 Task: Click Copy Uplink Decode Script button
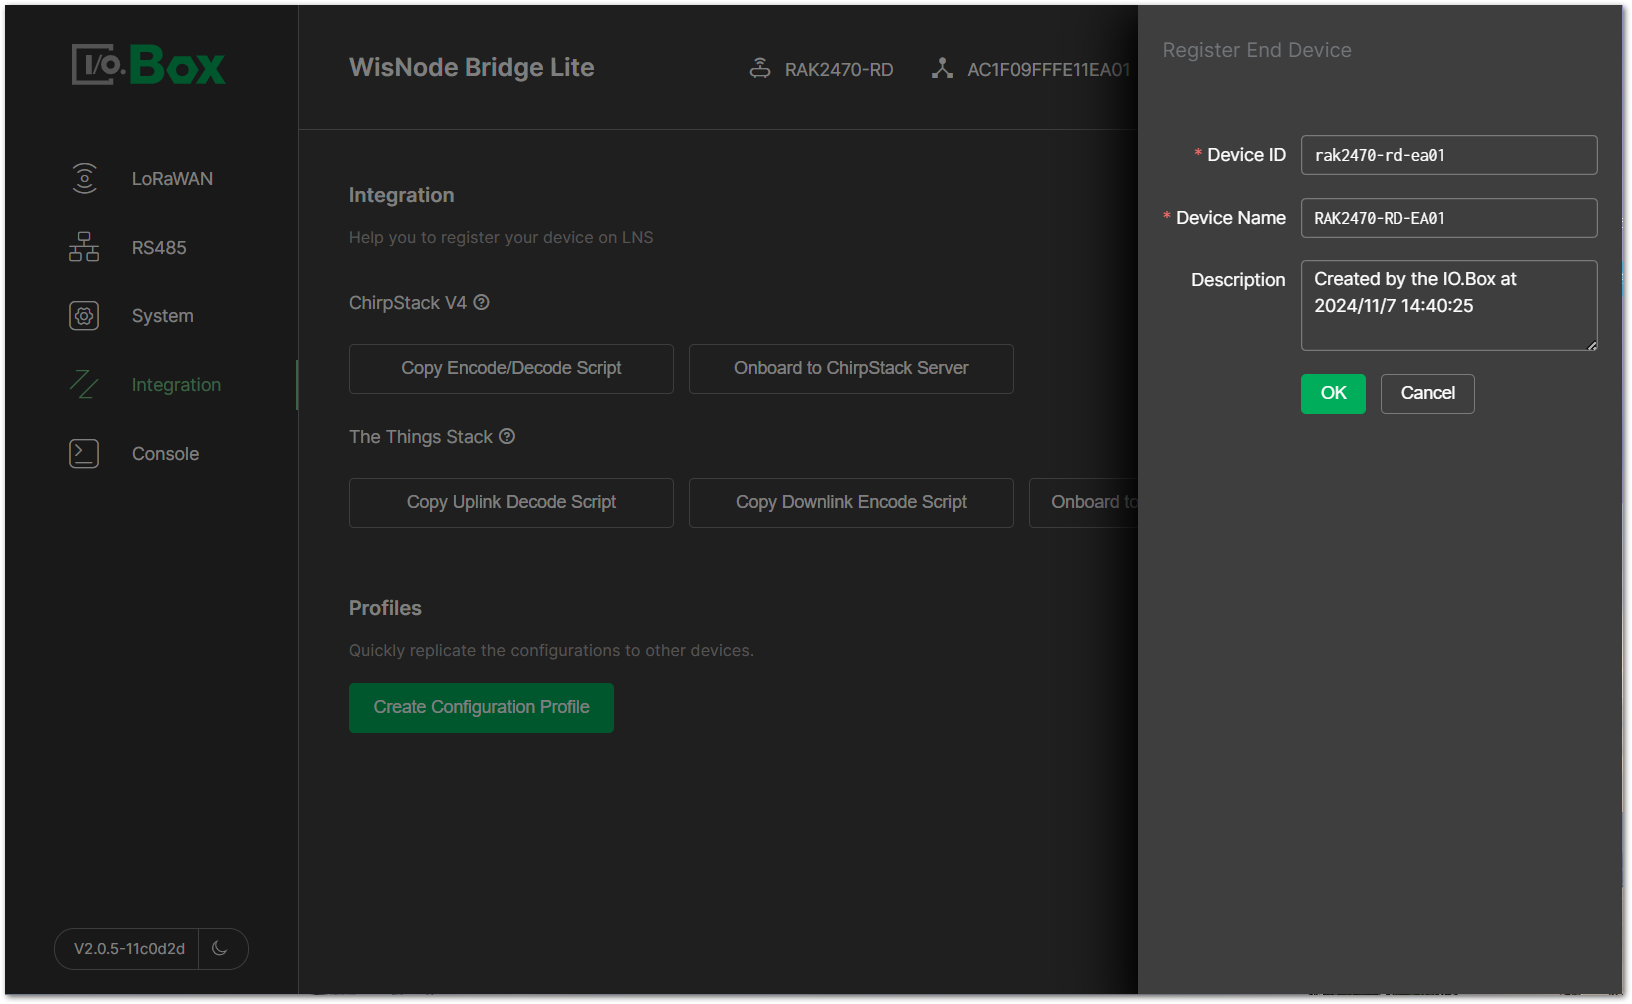511,502
